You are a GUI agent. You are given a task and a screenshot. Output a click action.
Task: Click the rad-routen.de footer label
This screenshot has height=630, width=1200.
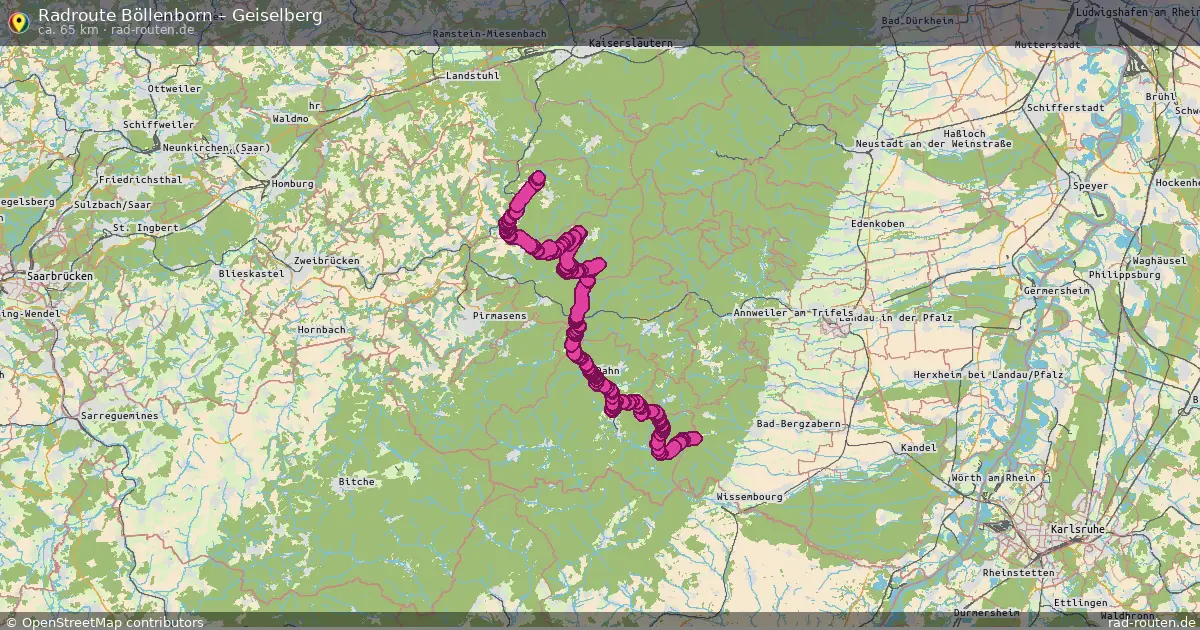click(1152, 622)
